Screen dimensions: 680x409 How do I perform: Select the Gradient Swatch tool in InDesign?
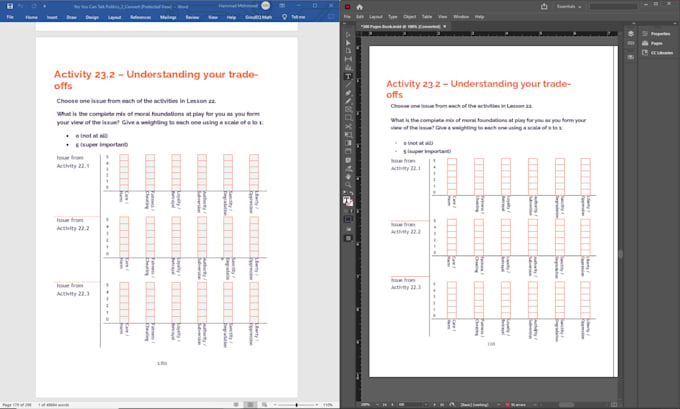[348, 143]
